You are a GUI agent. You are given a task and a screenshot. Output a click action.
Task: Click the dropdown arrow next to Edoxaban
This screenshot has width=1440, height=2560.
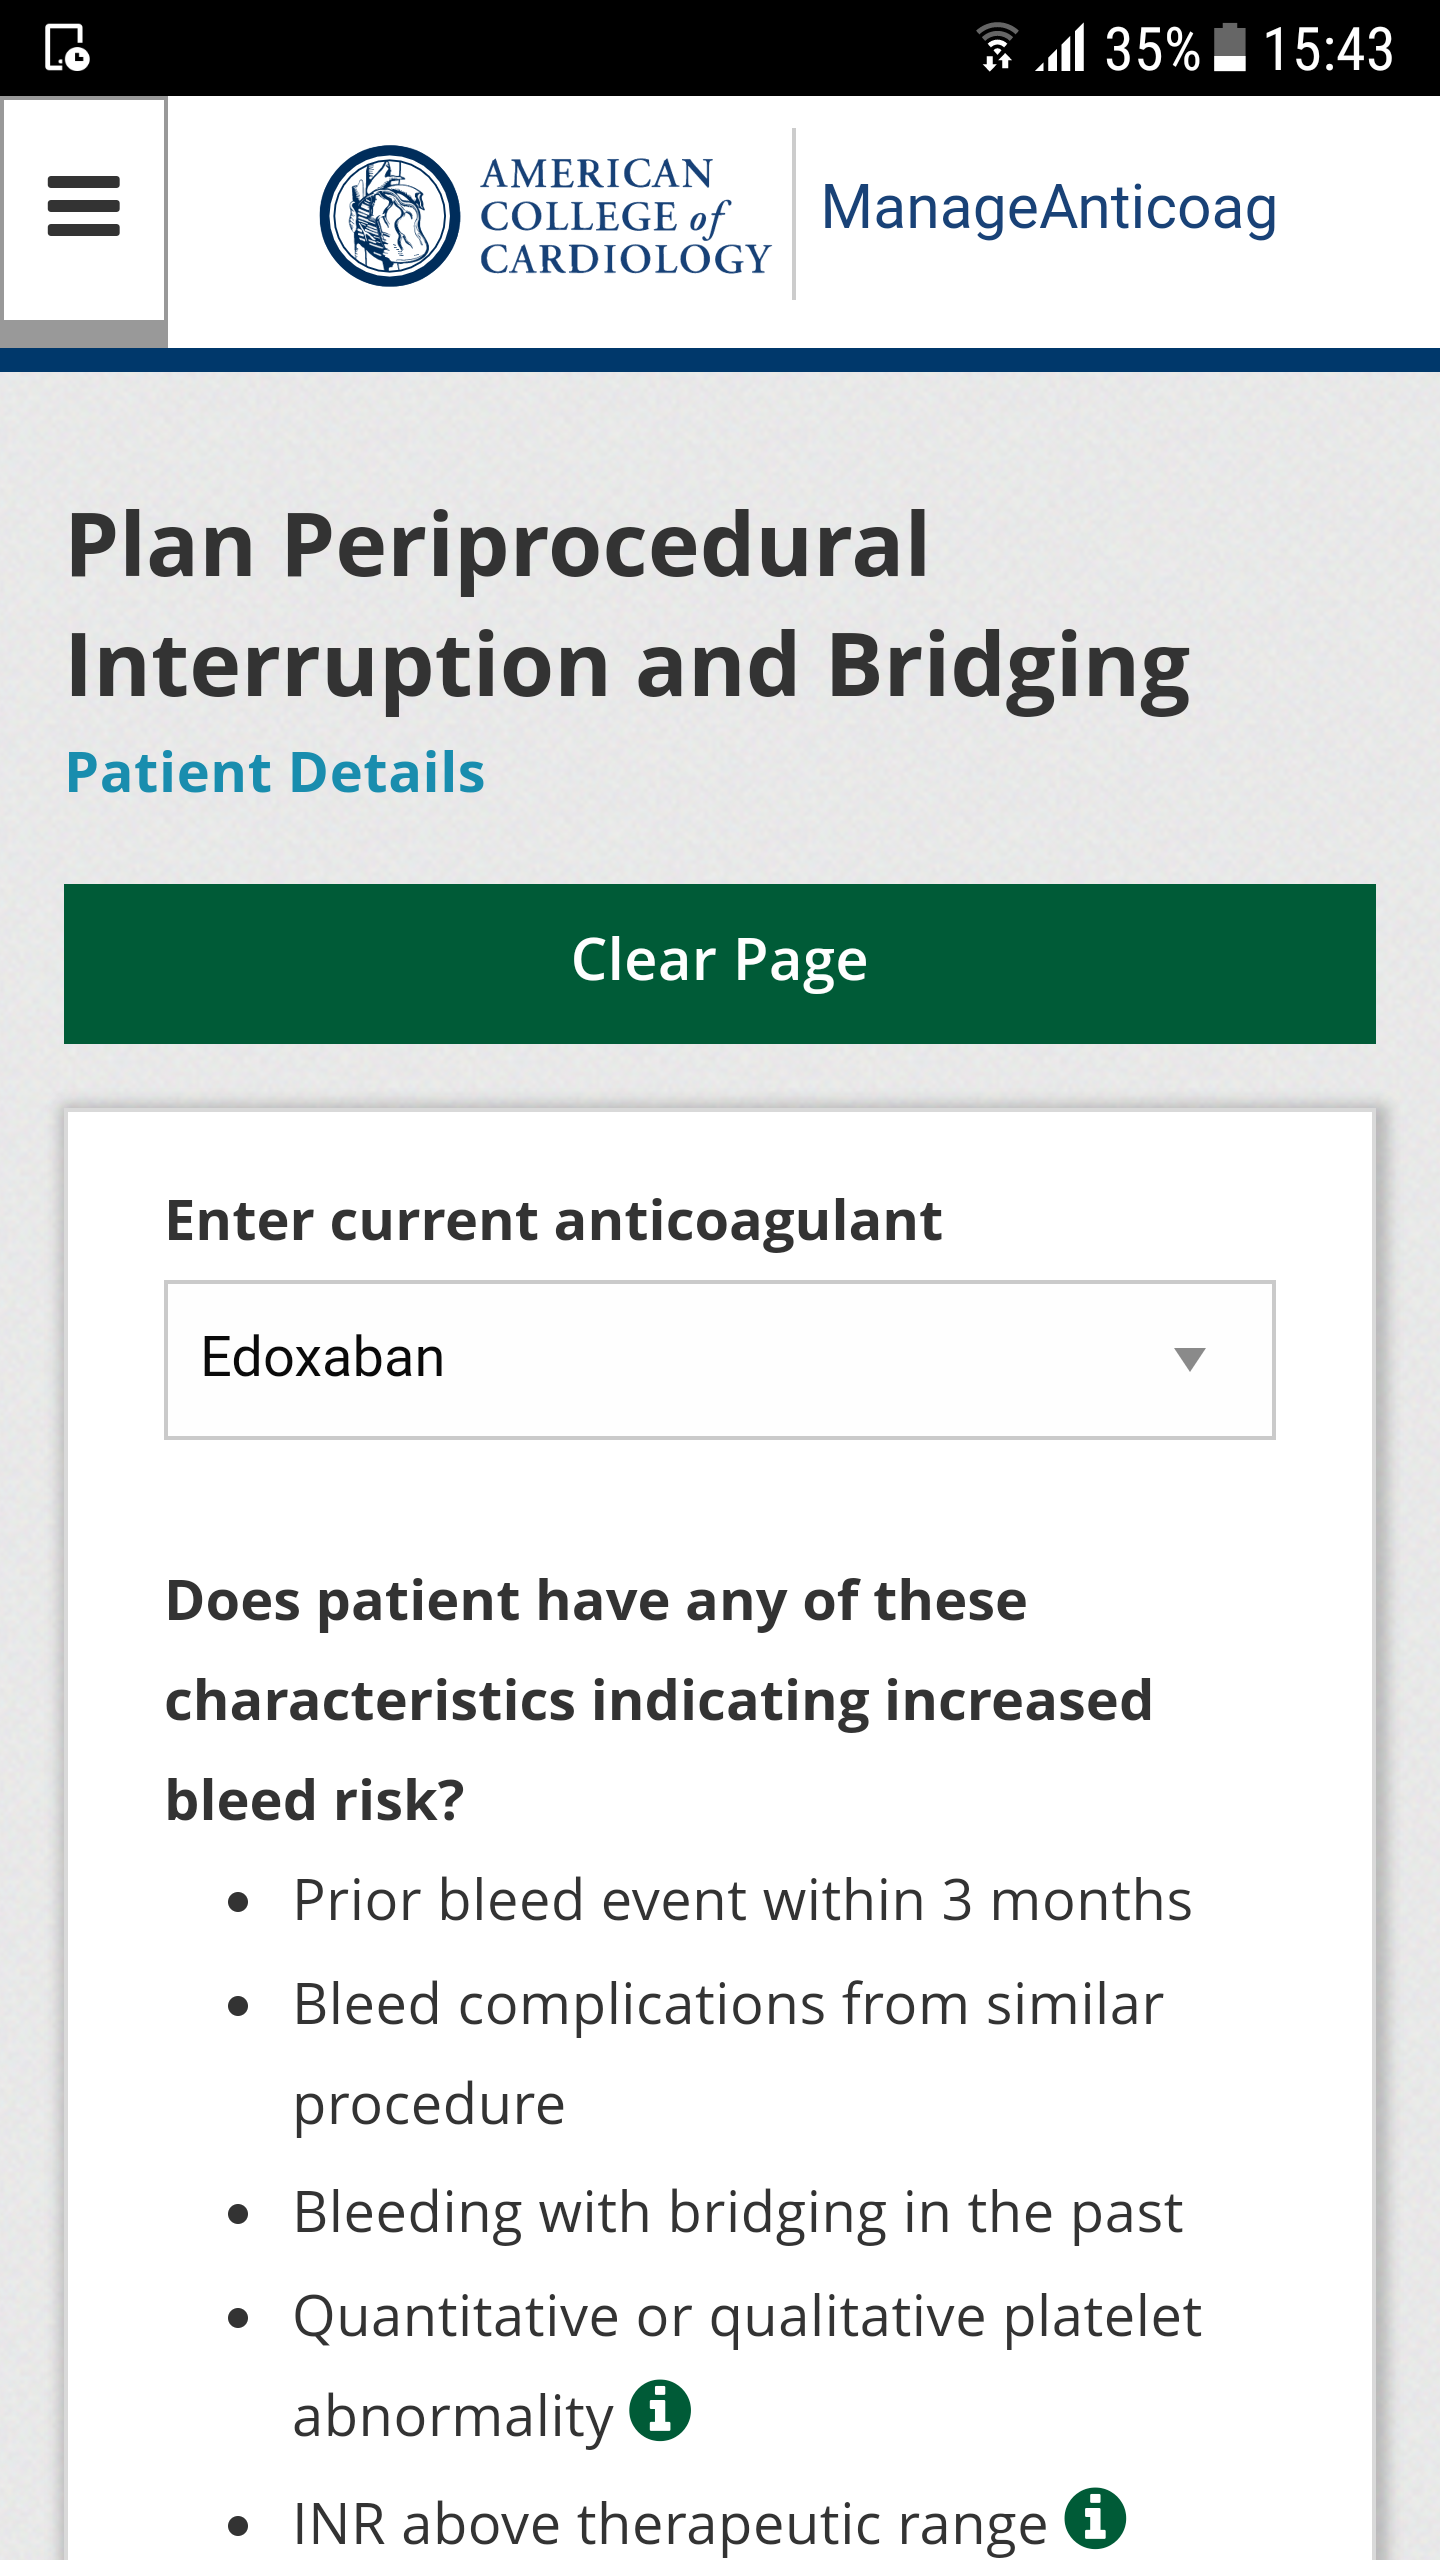click(x=1189, y=1359)
